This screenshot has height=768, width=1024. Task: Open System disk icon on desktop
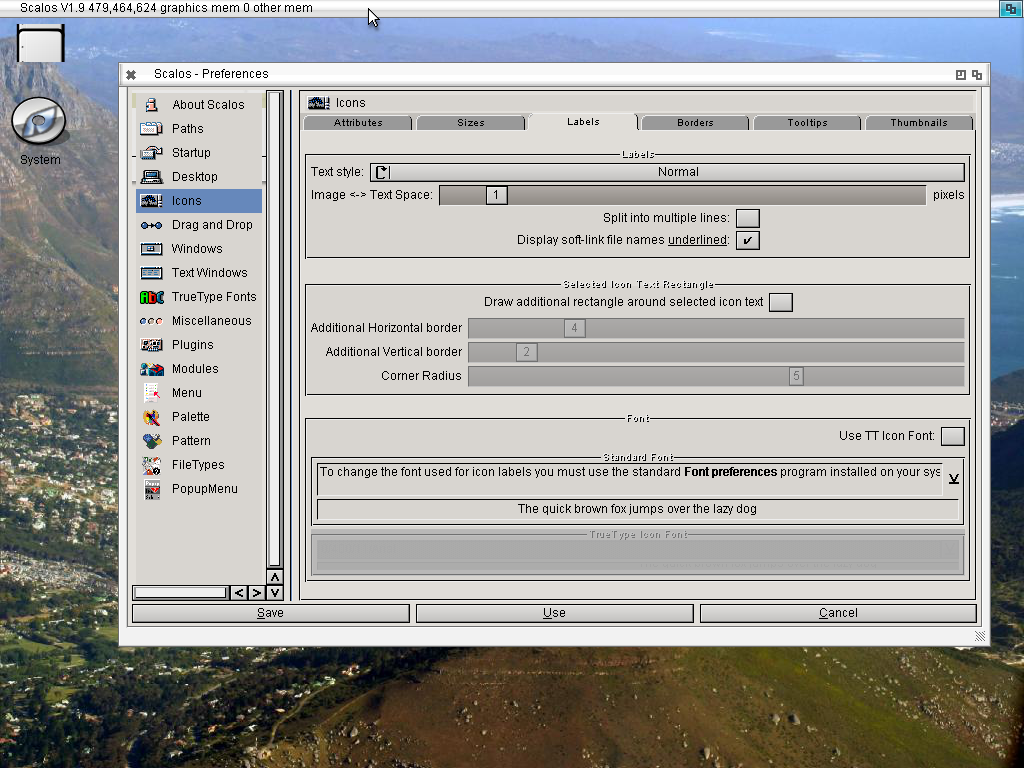point(39,122)
